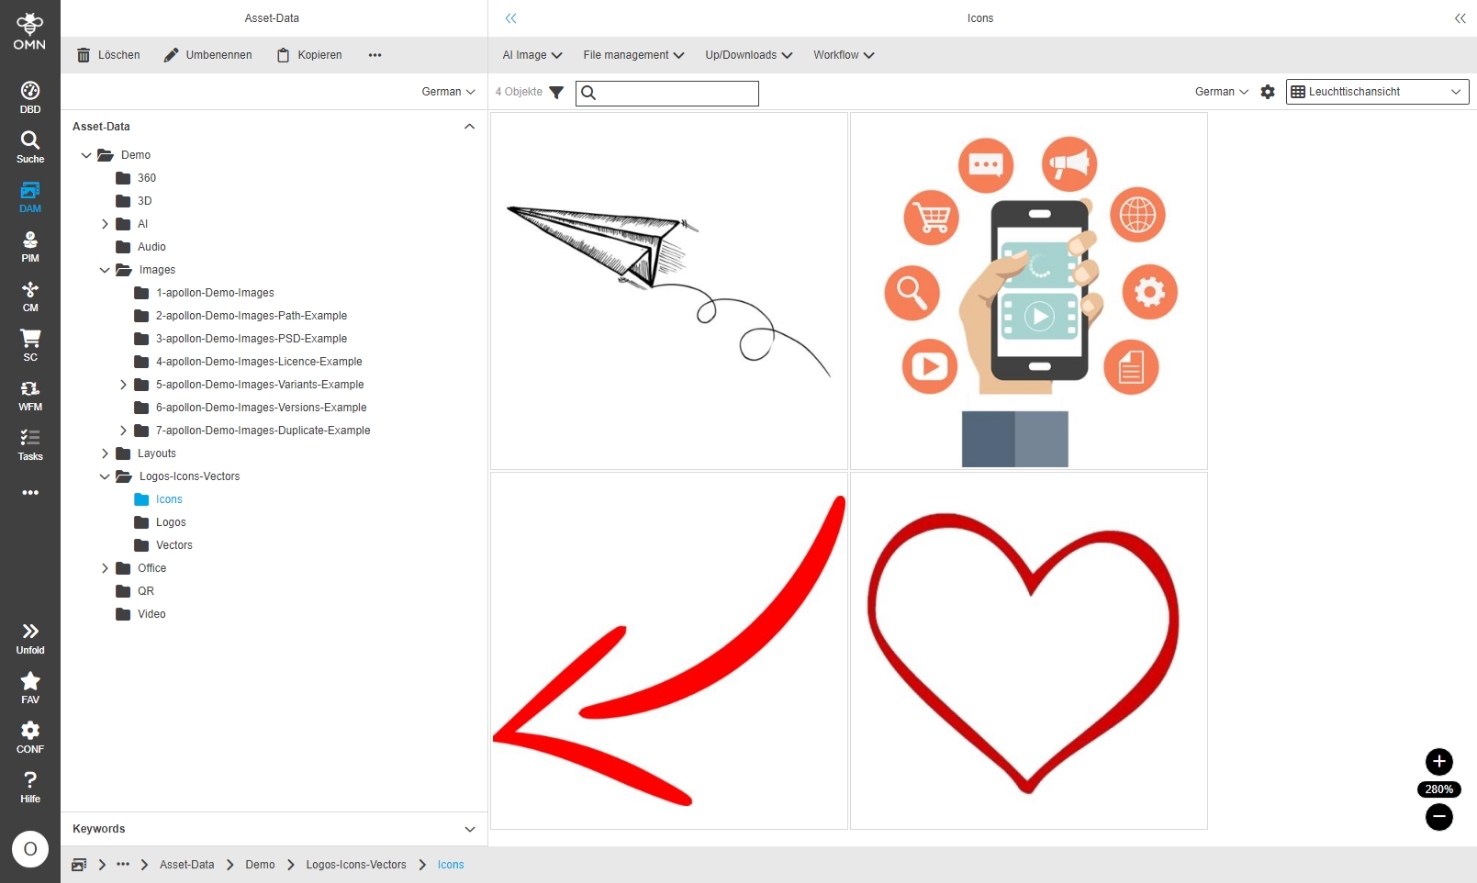Open the OMN home logo
This screenshot has height=883, width=1477.
[x=30, y=31]
